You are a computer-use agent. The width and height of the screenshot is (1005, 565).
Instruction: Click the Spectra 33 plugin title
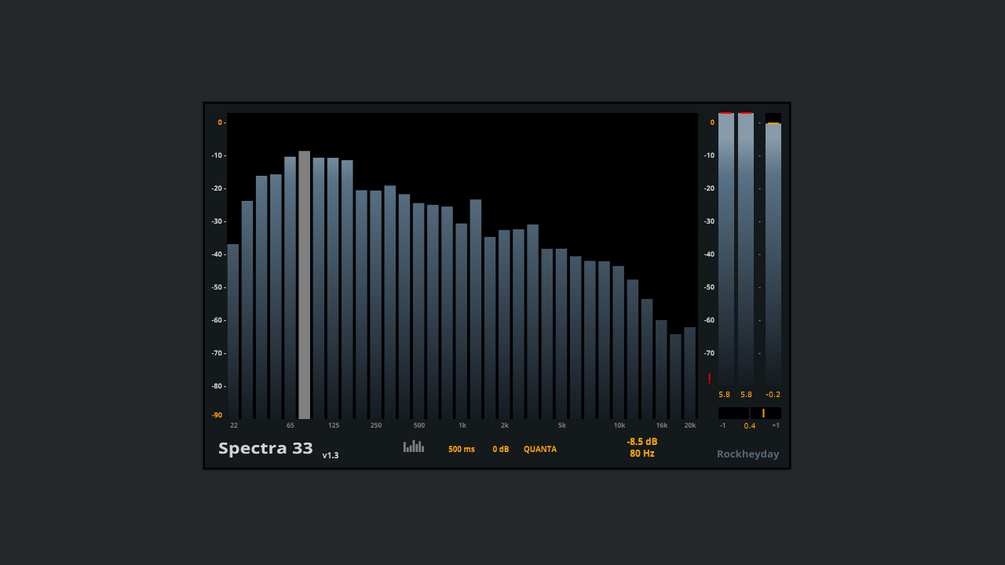click(265, 448)
